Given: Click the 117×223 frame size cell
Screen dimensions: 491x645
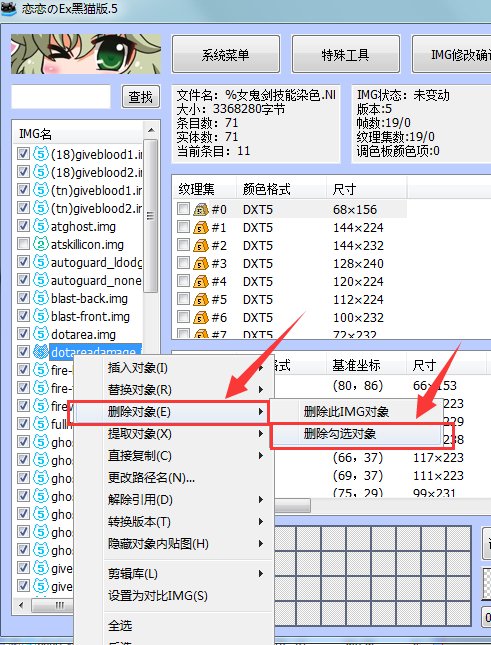Looking at the screenshot, I should (x=438, y=457).
